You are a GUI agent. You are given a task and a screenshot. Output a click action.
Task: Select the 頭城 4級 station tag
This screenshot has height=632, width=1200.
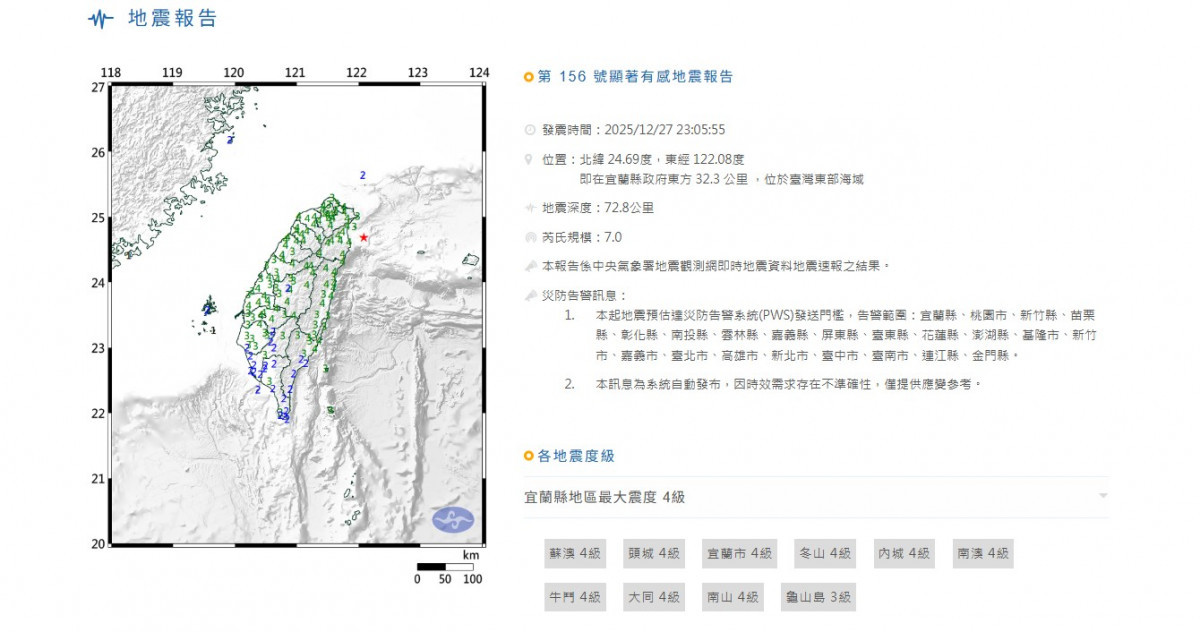click(x=654, y=553)
